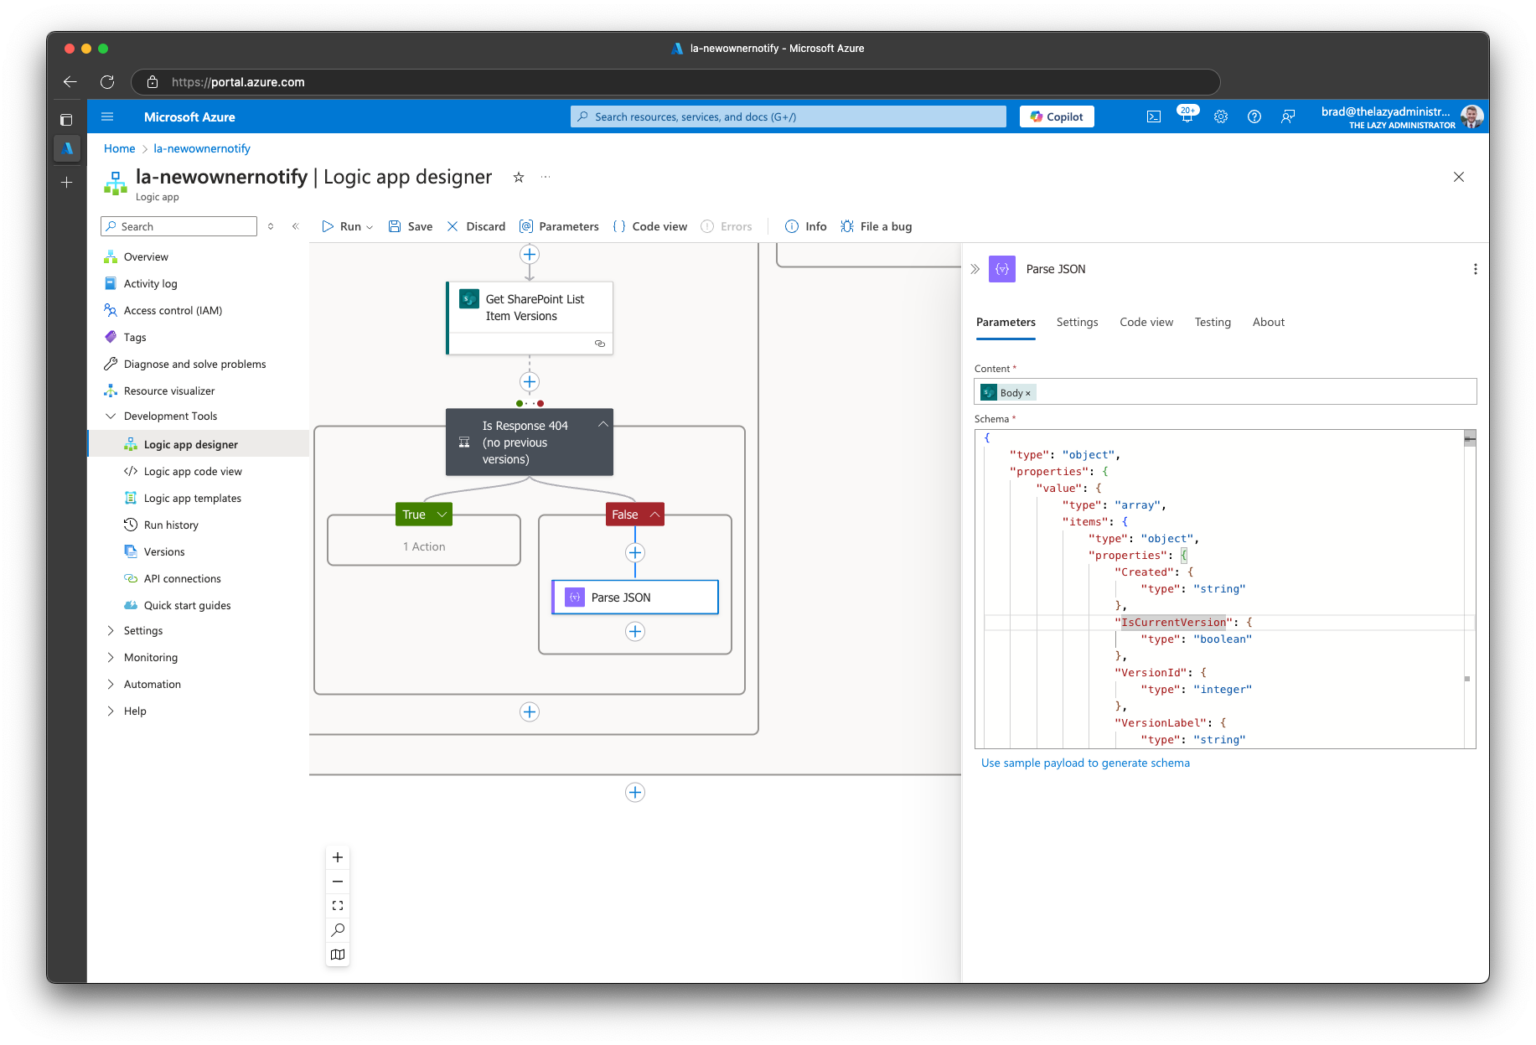Image resolution: width=1536 pixels, height=1045 pixels.
Task: Click Use sample payload to generate schema
Action: (1085, 764)
